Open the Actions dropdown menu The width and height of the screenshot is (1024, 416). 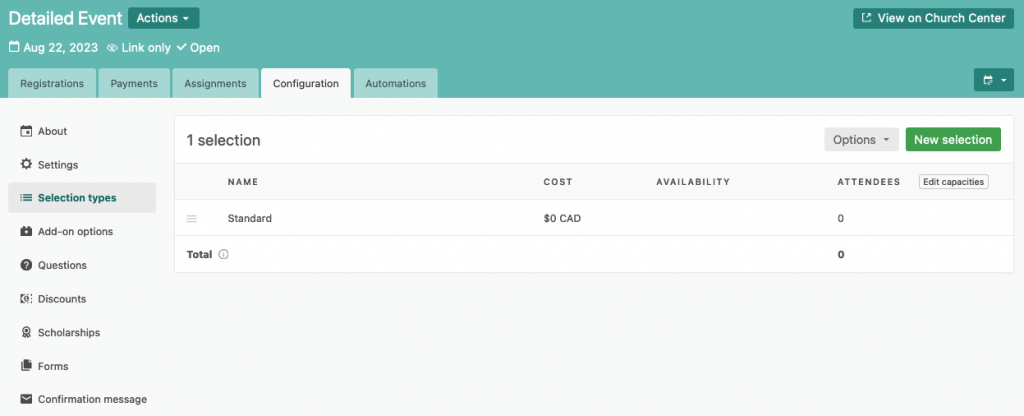[163, 18]
